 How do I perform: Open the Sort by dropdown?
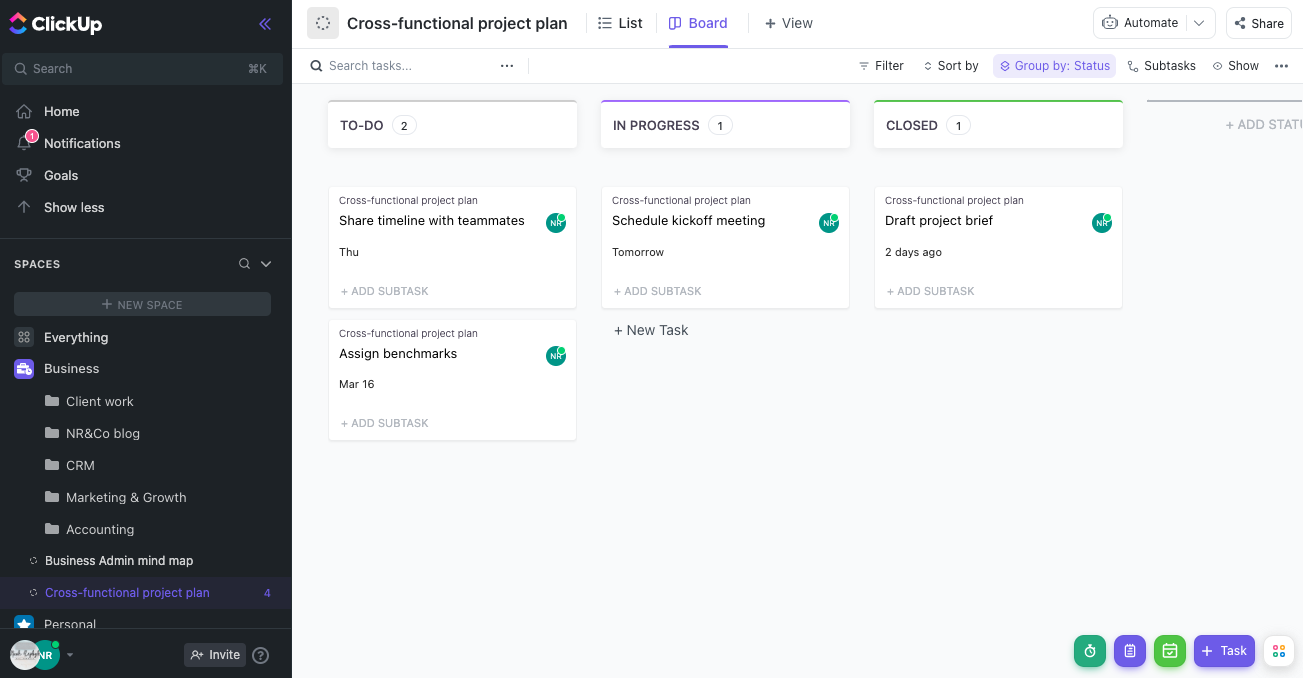point(950,66)
